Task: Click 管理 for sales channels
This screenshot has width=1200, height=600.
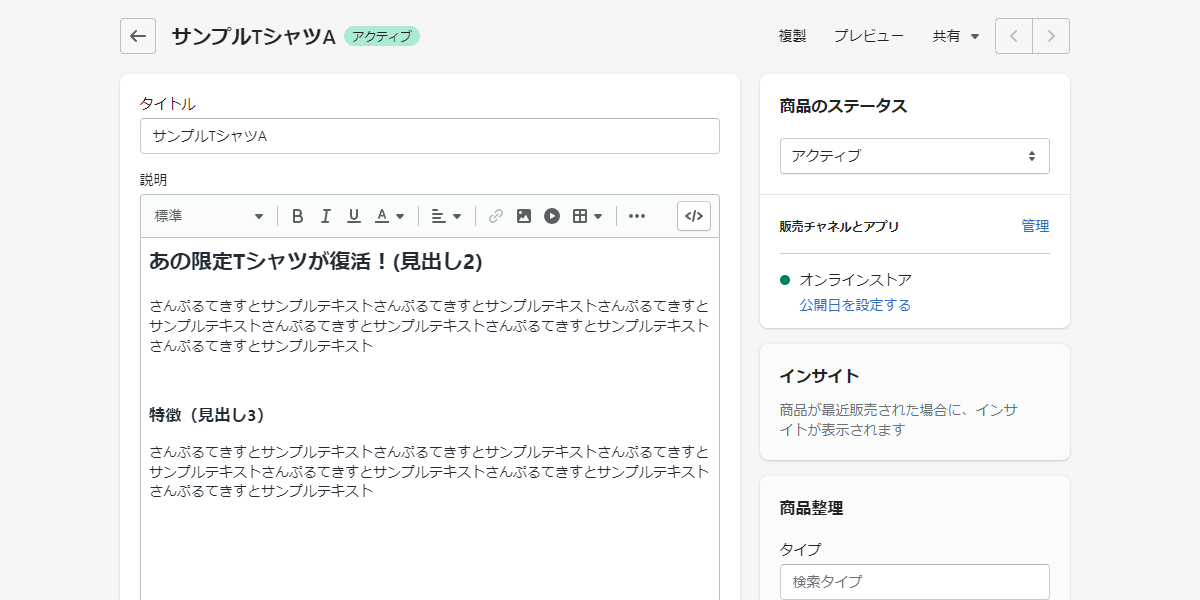Action: (1035, 226)
